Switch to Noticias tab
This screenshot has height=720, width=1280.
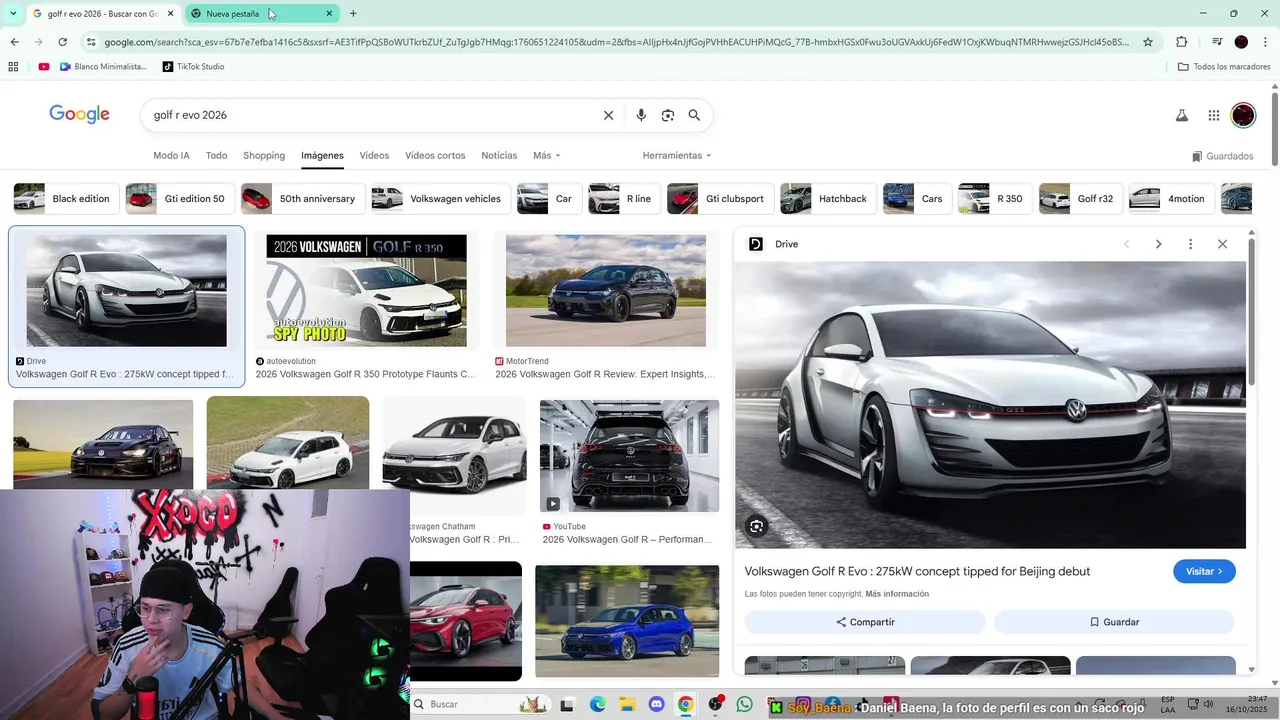tap(499, 156)
